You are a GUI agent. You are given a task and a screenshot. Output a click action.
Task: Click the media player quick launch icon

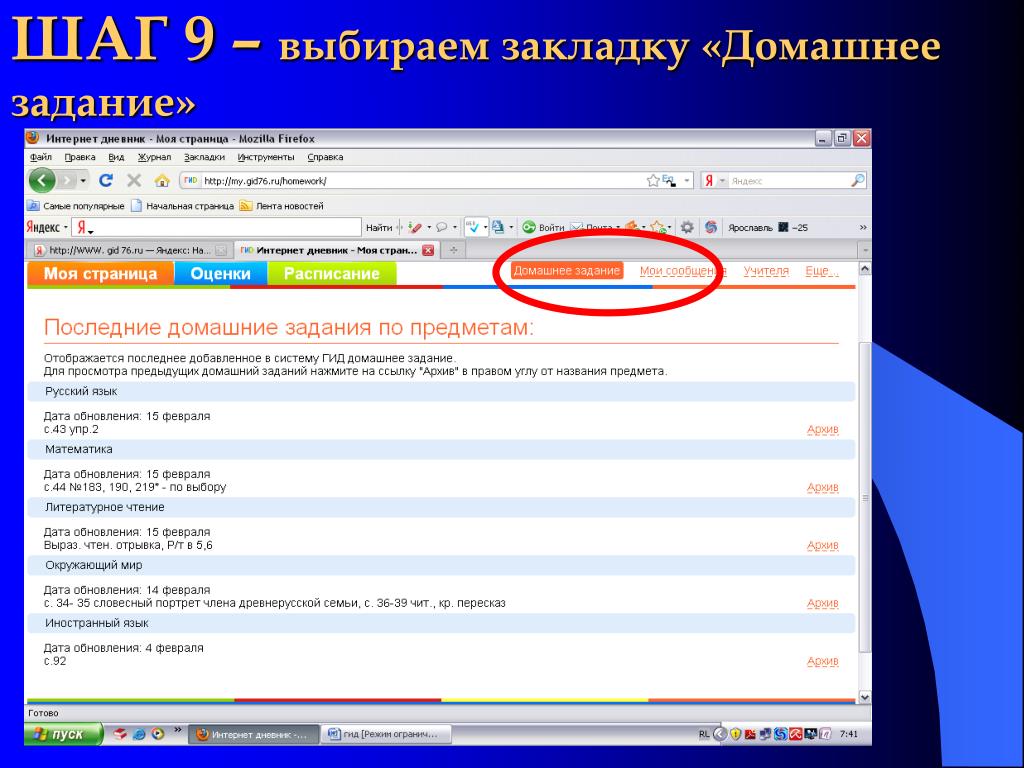click(158, 734)
